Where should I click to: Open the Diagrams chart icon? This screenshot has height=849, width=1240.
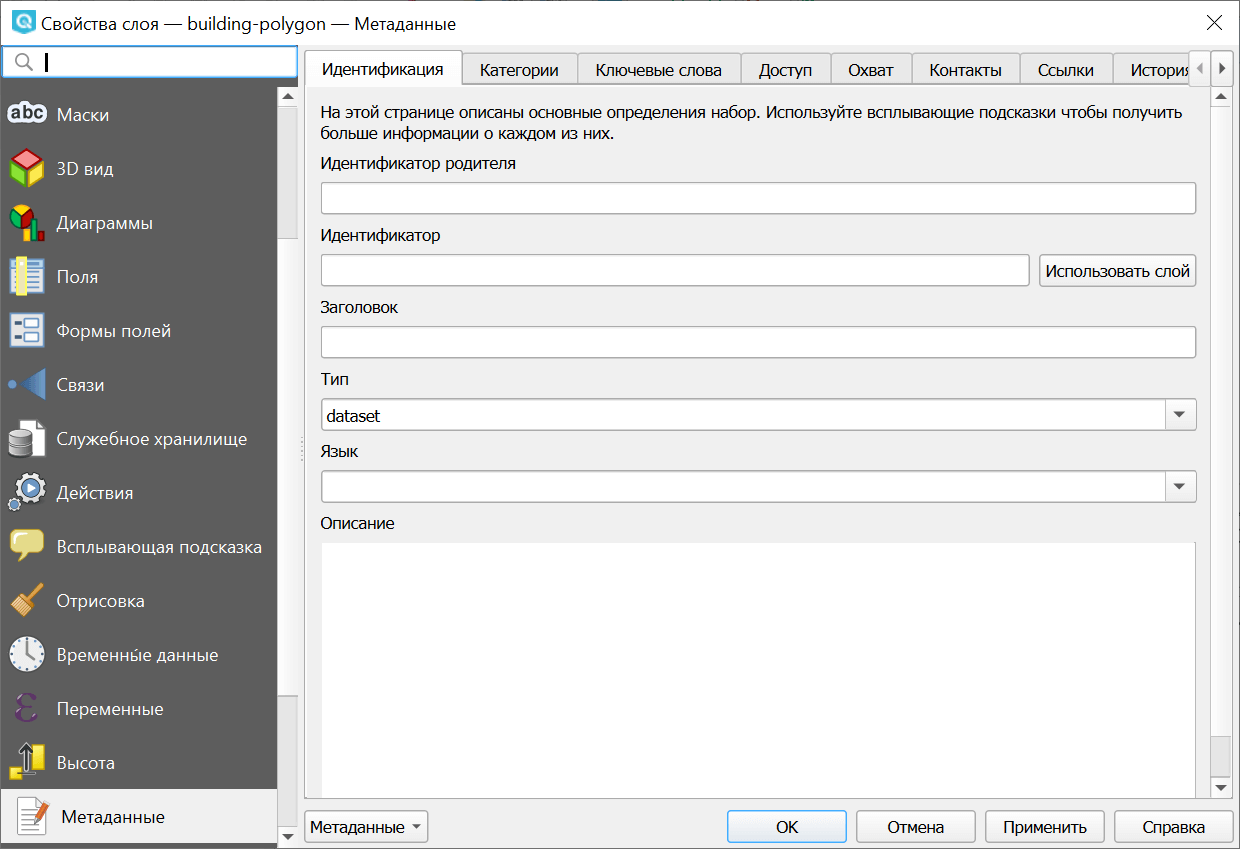[27, 222]
